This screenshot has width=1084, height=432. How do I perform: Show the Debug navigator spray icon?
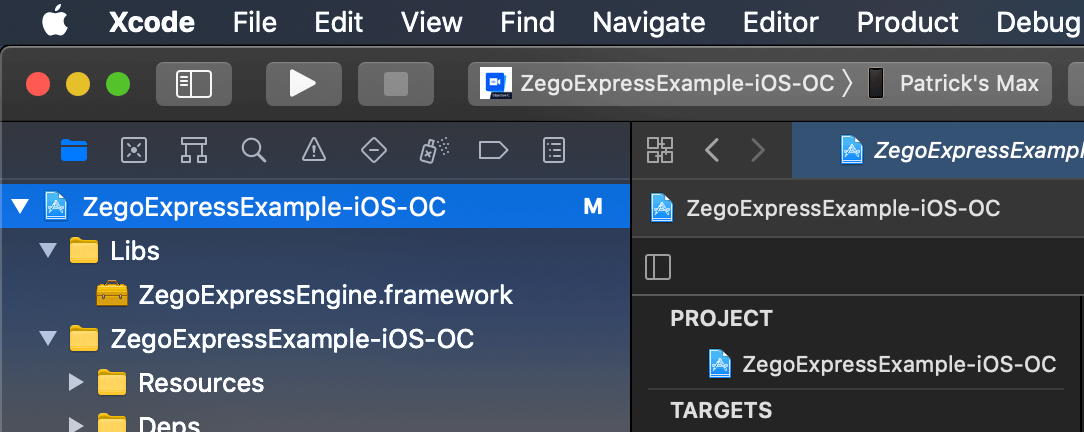[x=433, y=150]
